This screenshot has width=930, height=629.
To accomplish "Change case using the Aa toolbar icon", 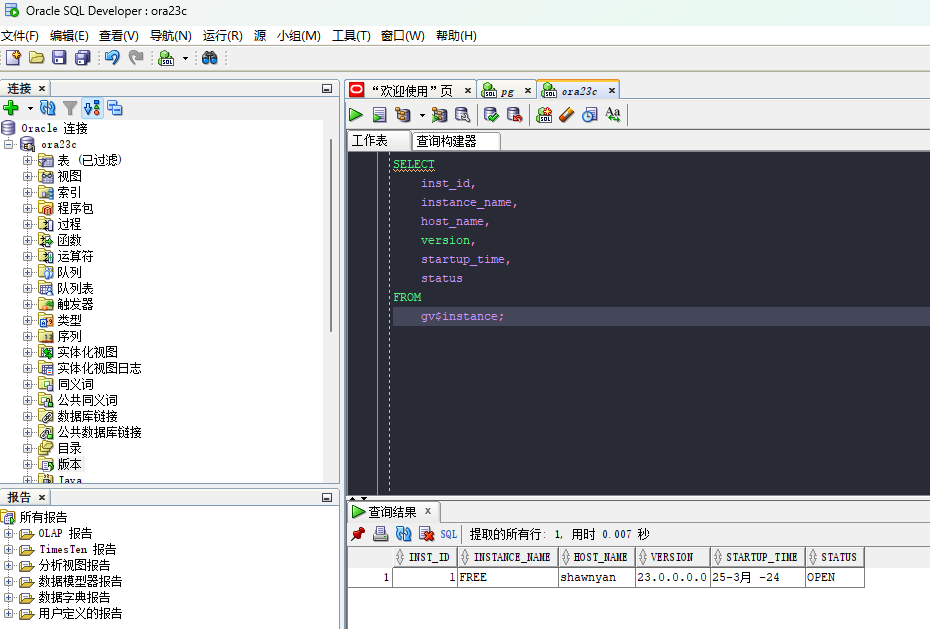I will click(613, 114).
